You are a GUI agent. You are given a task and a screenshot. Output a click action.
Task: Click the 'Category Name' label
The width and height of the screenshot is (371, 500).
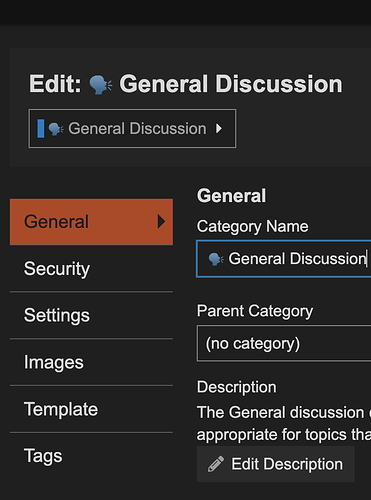click(x=252, y=227)
